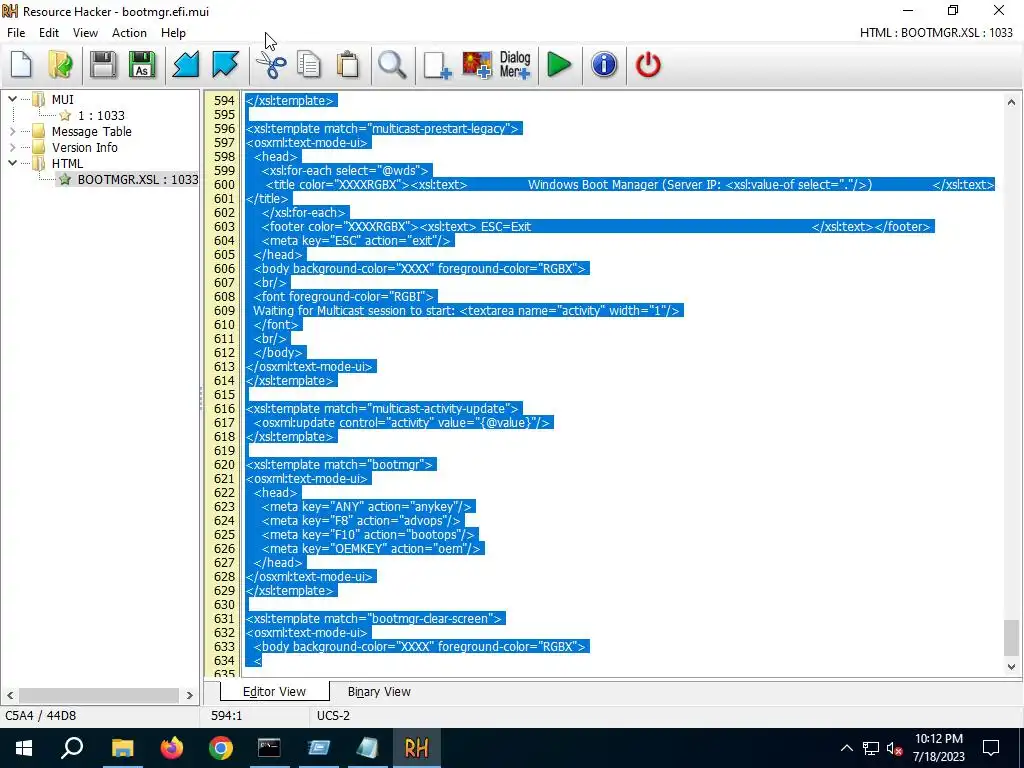Click tree panel scroll right arrow

pyautogui.click(x=189, y=696)
